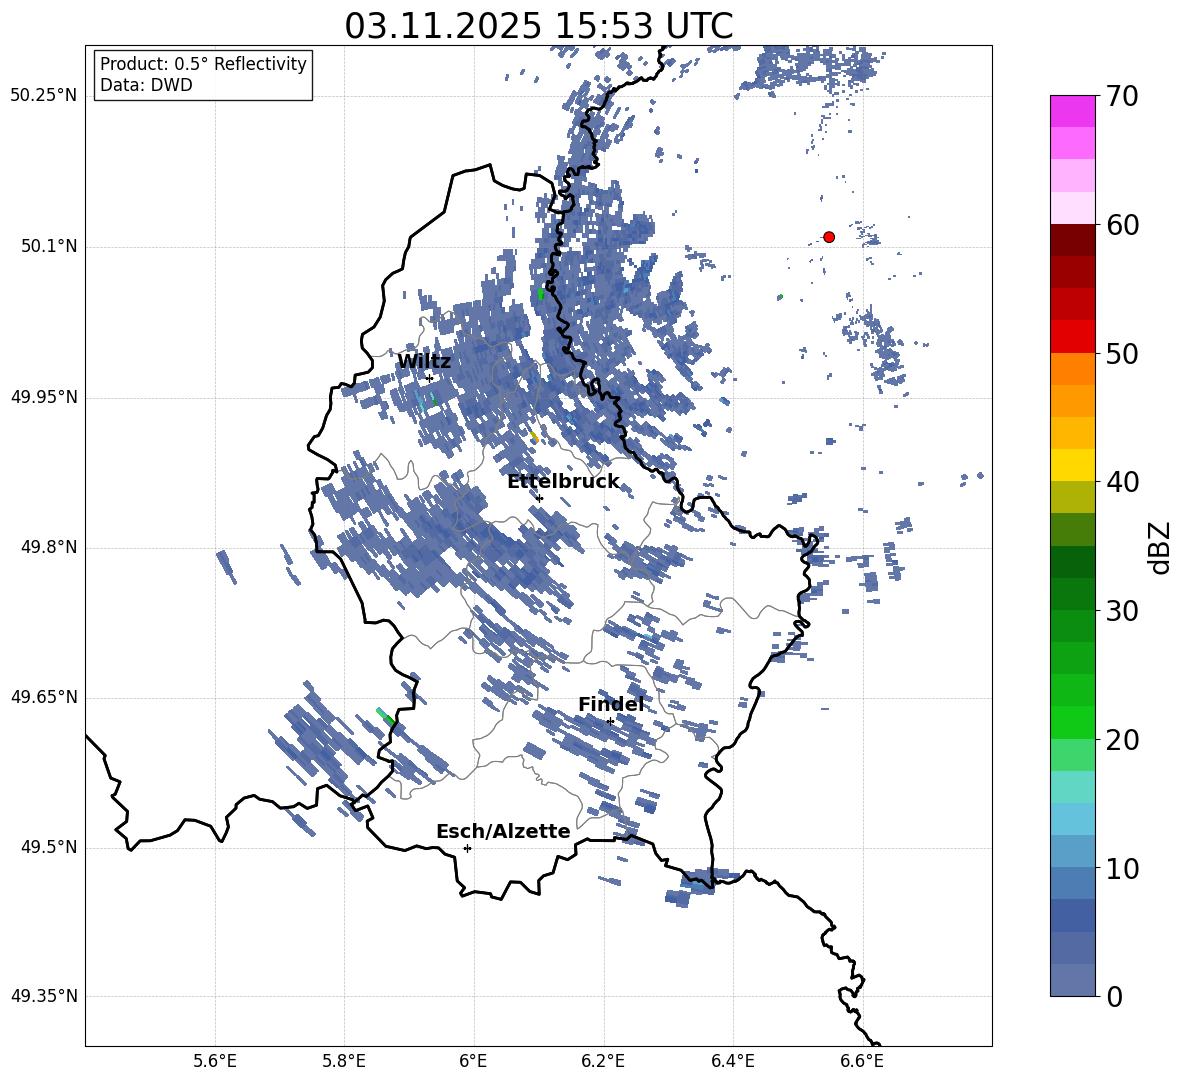
Task: Click the 5.8°E longitude label
Action: click(344, 1061)
